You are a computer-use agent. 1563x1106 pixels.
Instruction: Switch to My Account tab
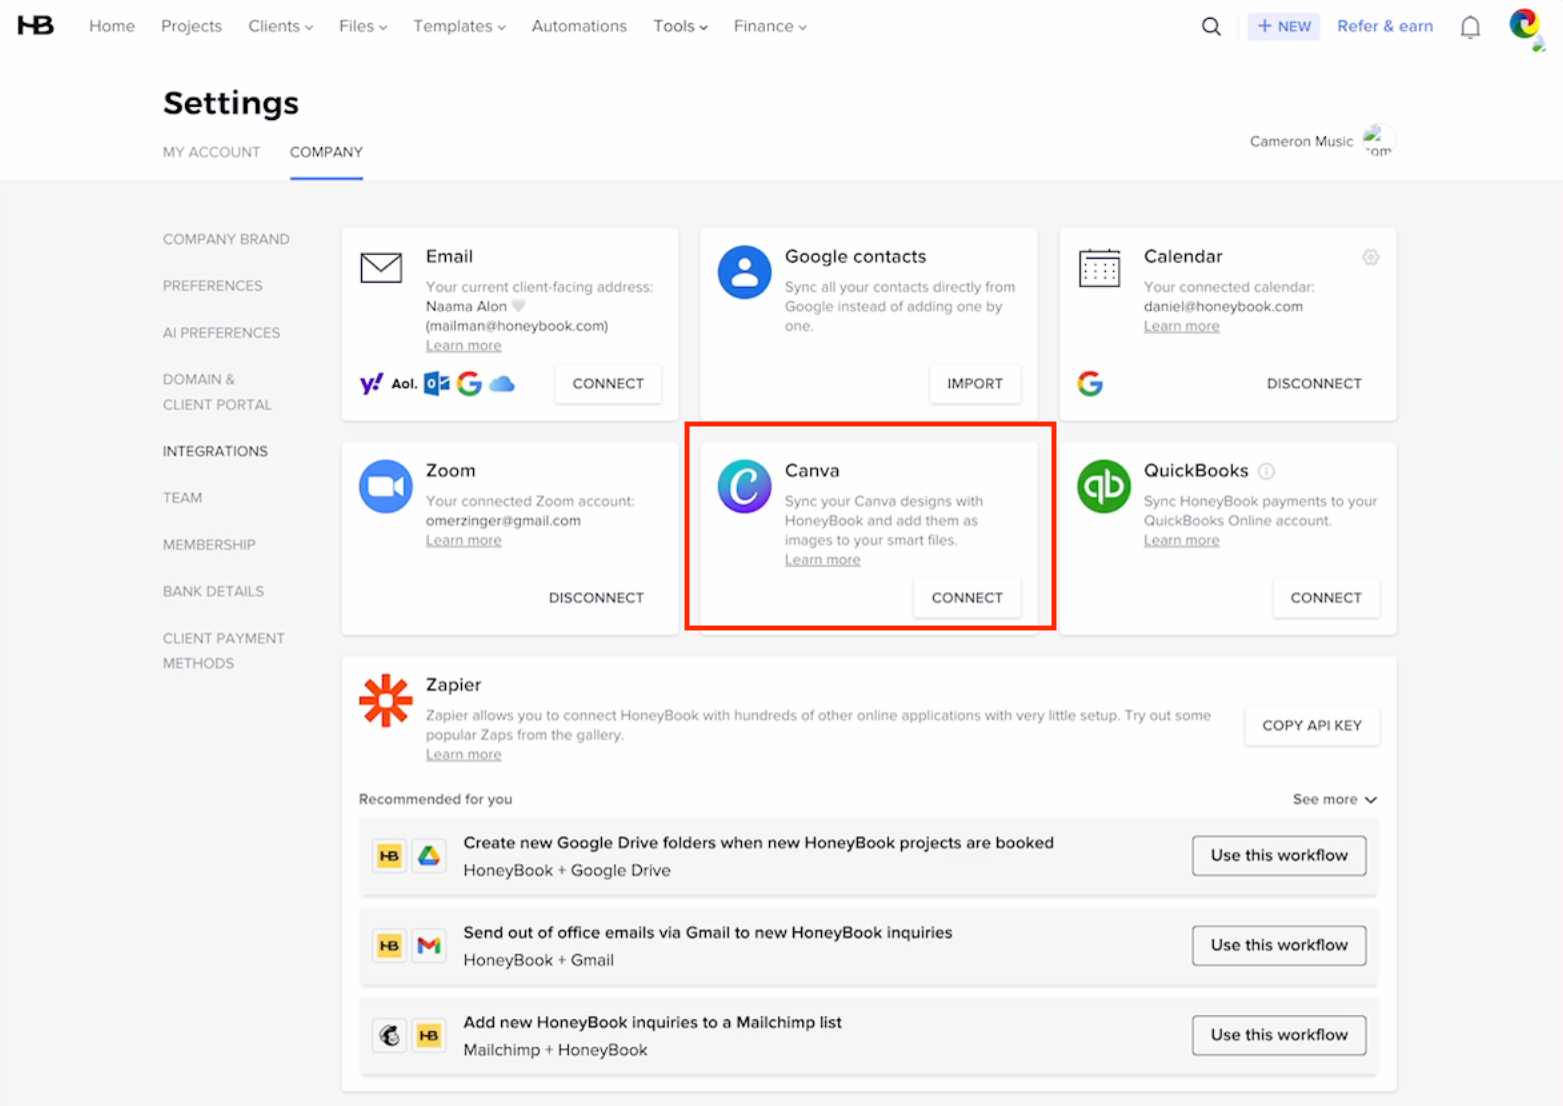click(x=211, y=152)
